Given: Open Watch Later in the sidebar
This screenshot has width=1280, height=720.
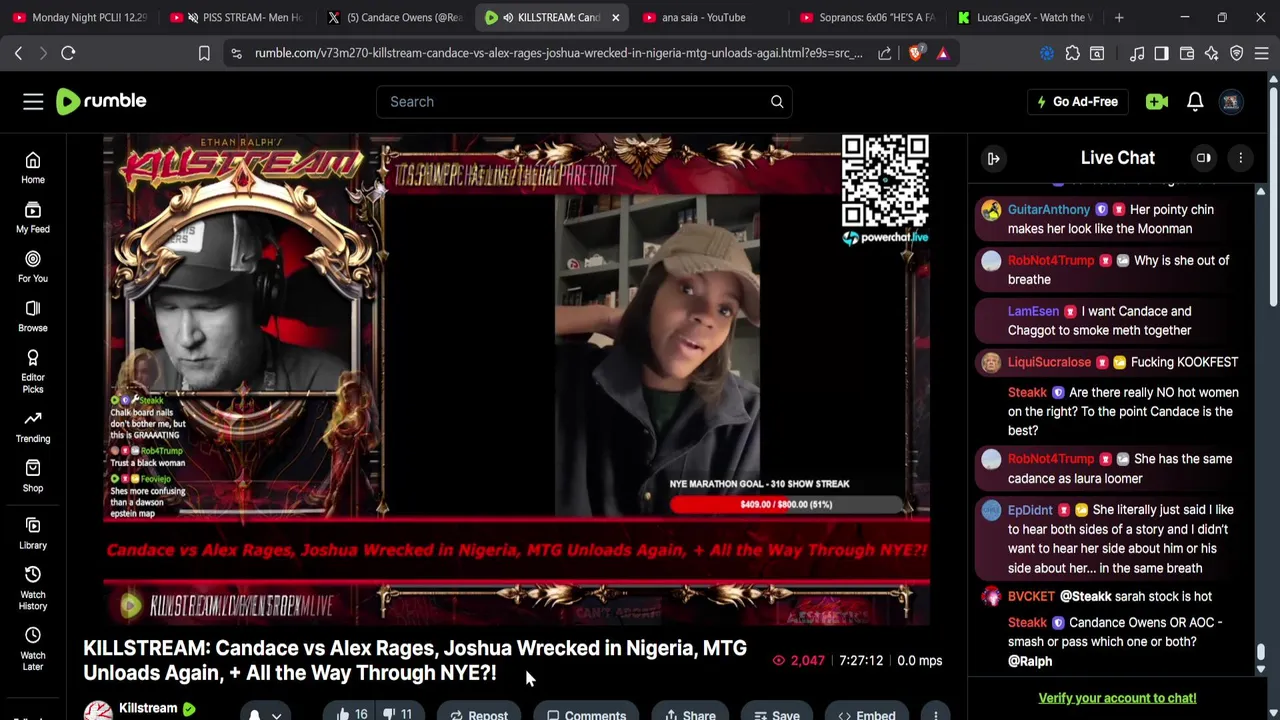Looking at the screenshot, I should tap(33, 649).
